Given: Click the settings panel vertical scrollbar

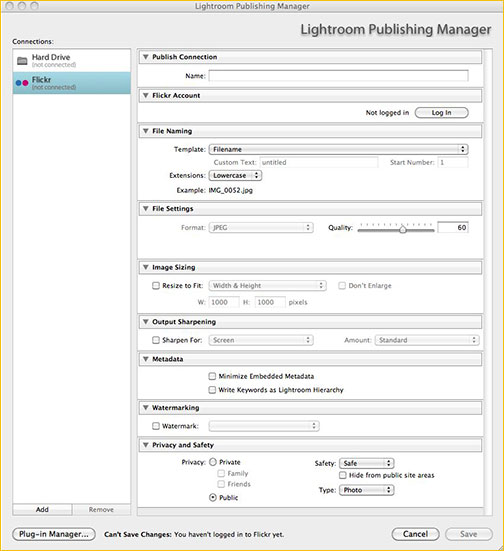Looking at the screenshot, I should [488, 282].
